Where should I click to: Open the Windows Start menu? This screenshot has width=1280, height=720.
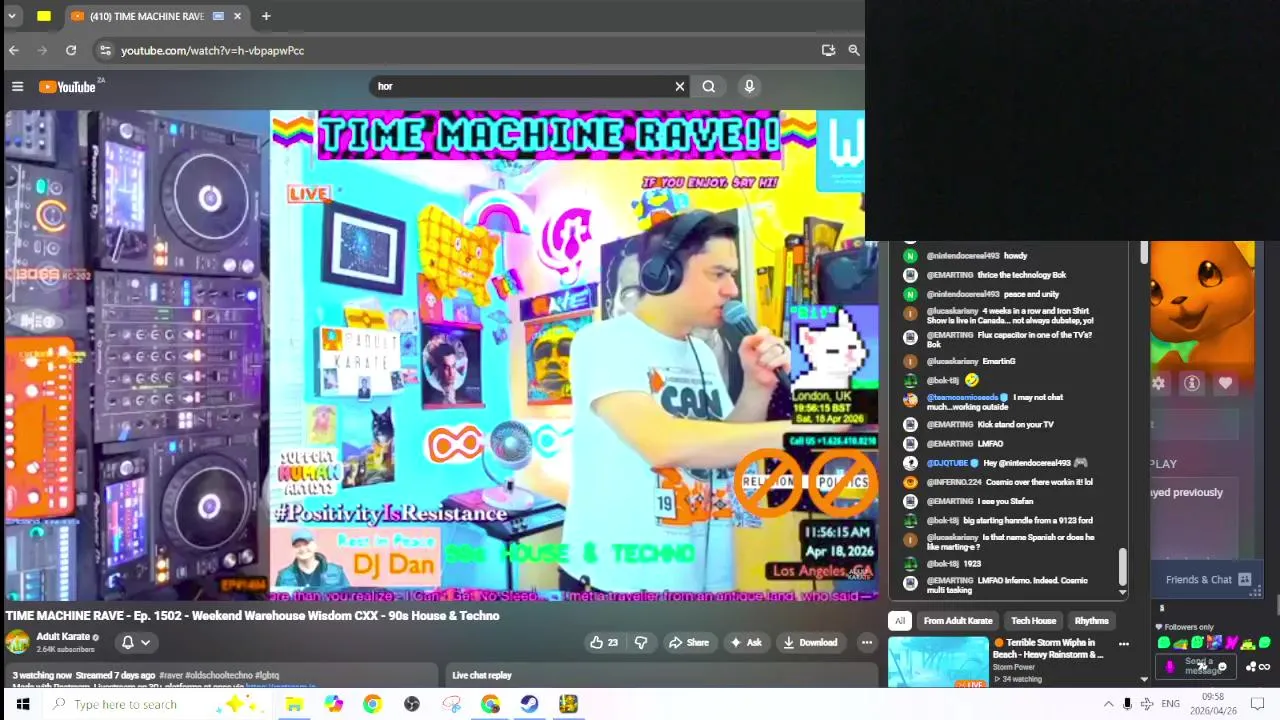pos(22,704)
